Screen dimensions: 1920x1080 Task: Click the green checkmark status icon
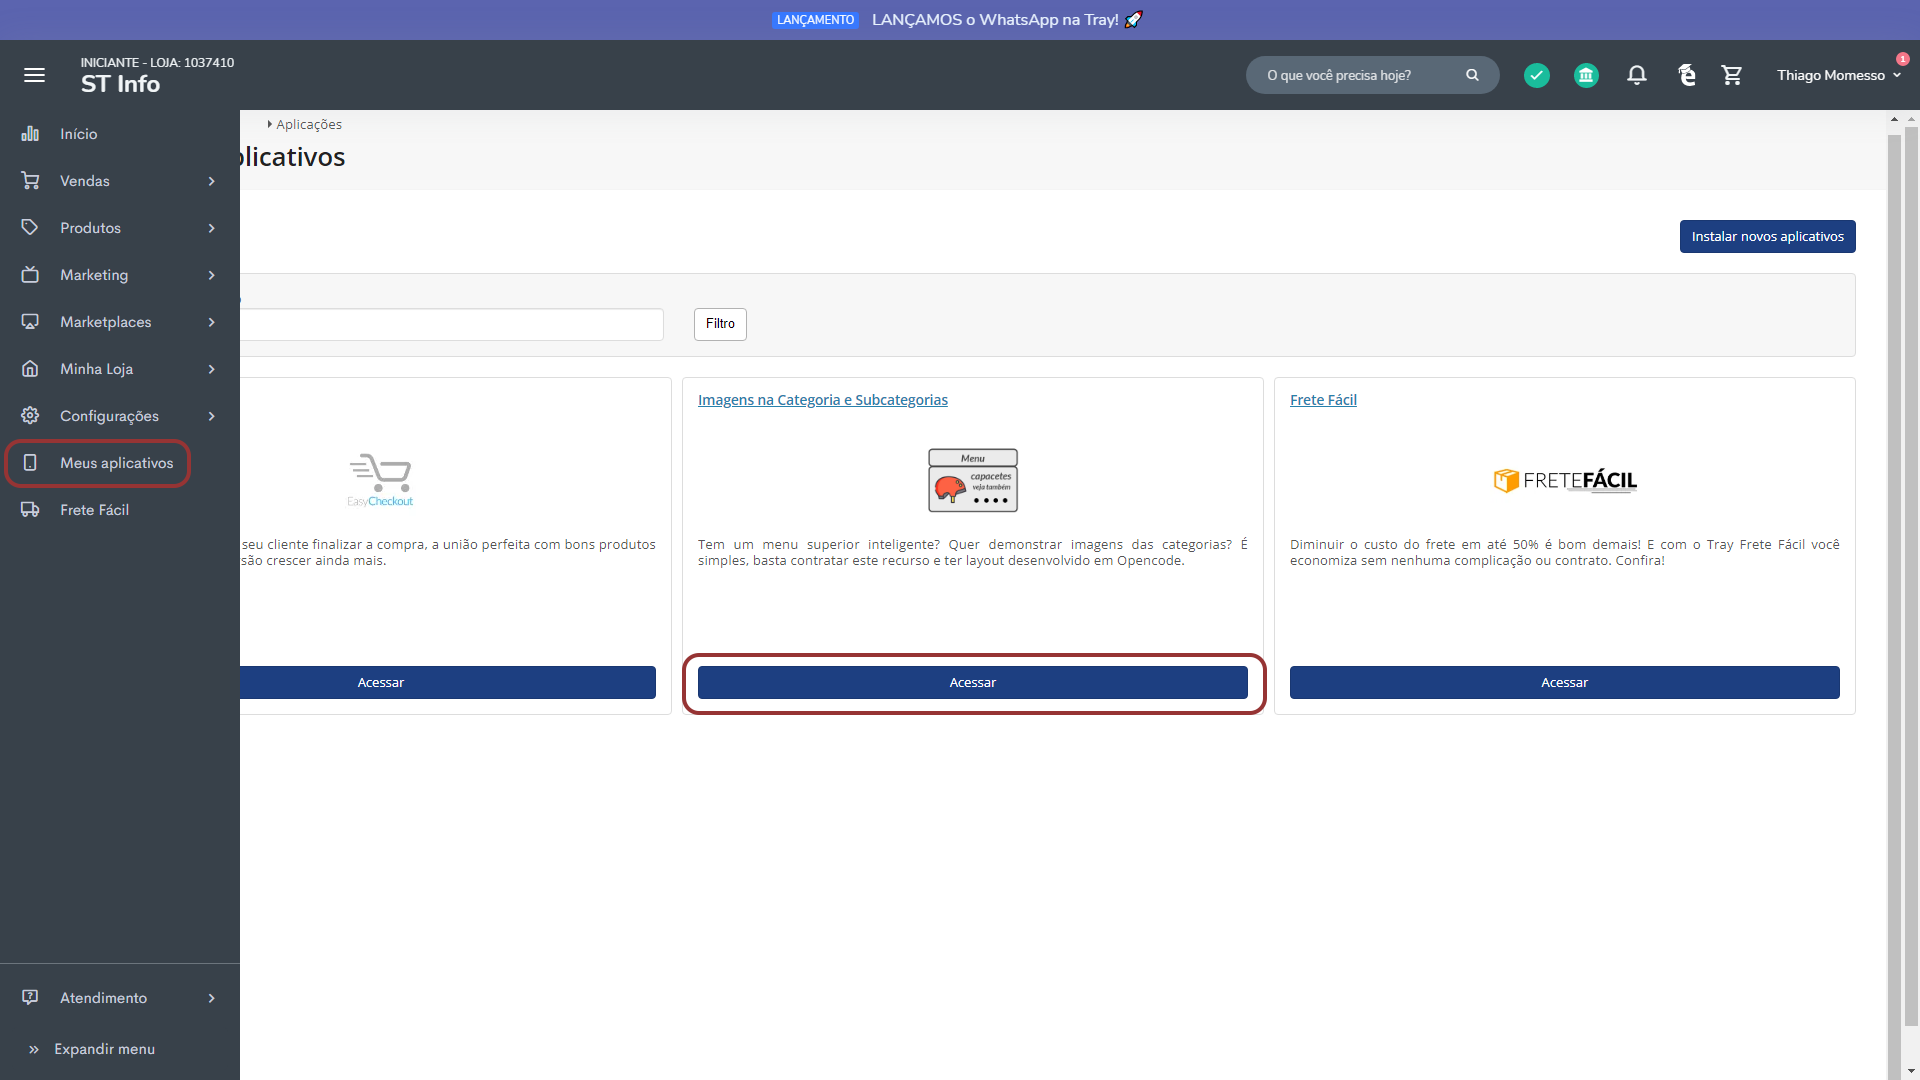[x=1537, y=75]
